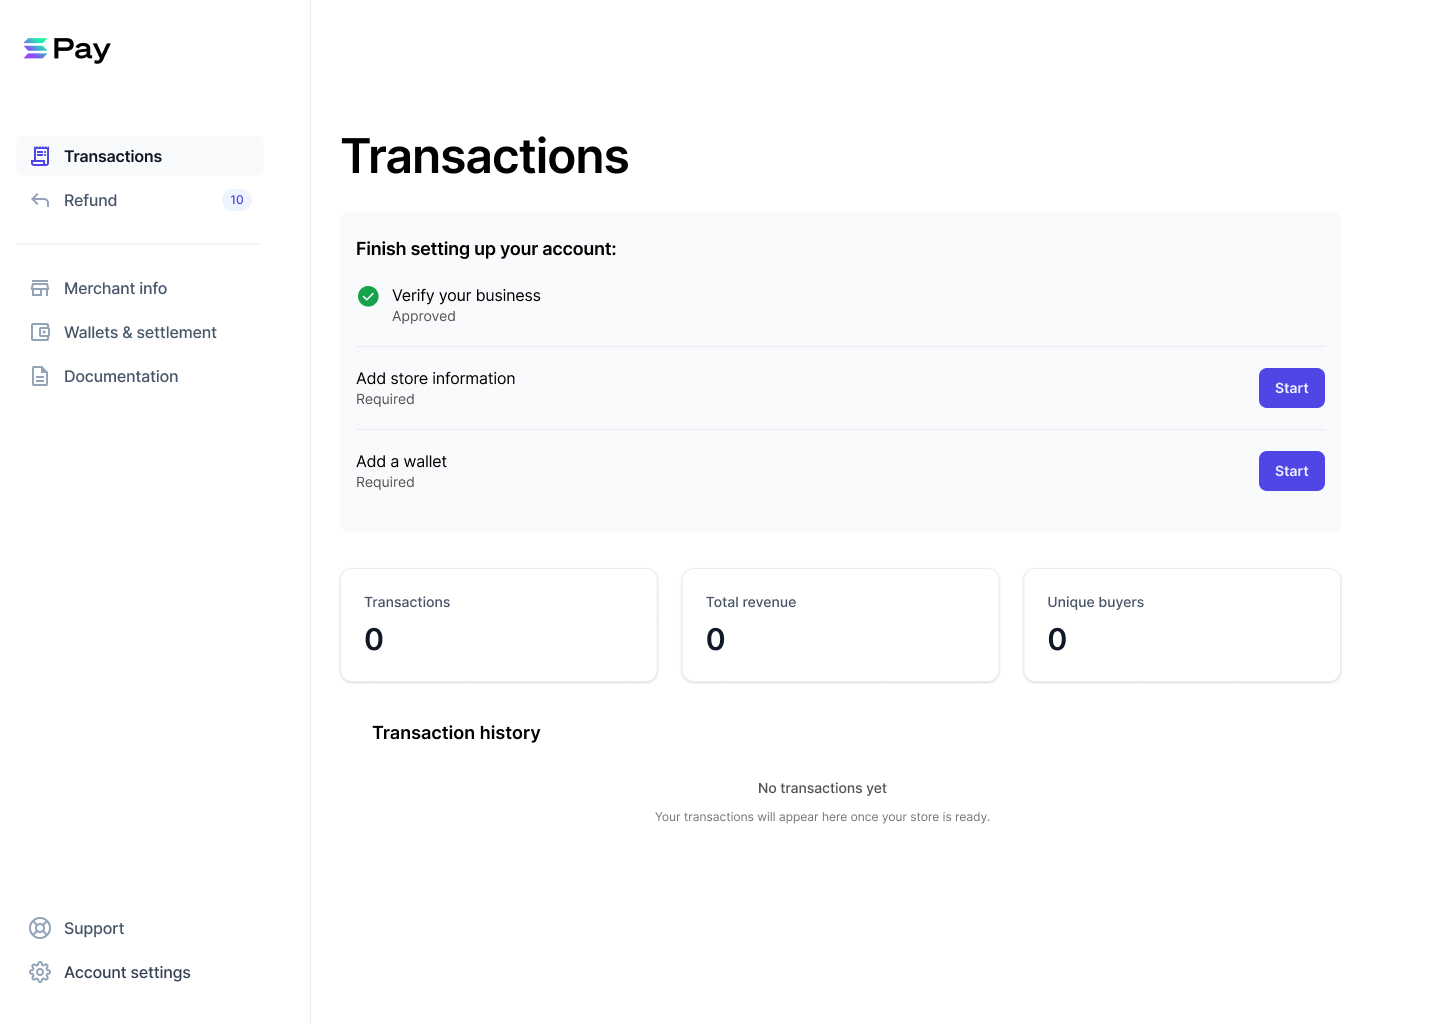Click the Wallets & settlement wallet icon
The image size is (1440, 1024).
click(x=40, y=332)
